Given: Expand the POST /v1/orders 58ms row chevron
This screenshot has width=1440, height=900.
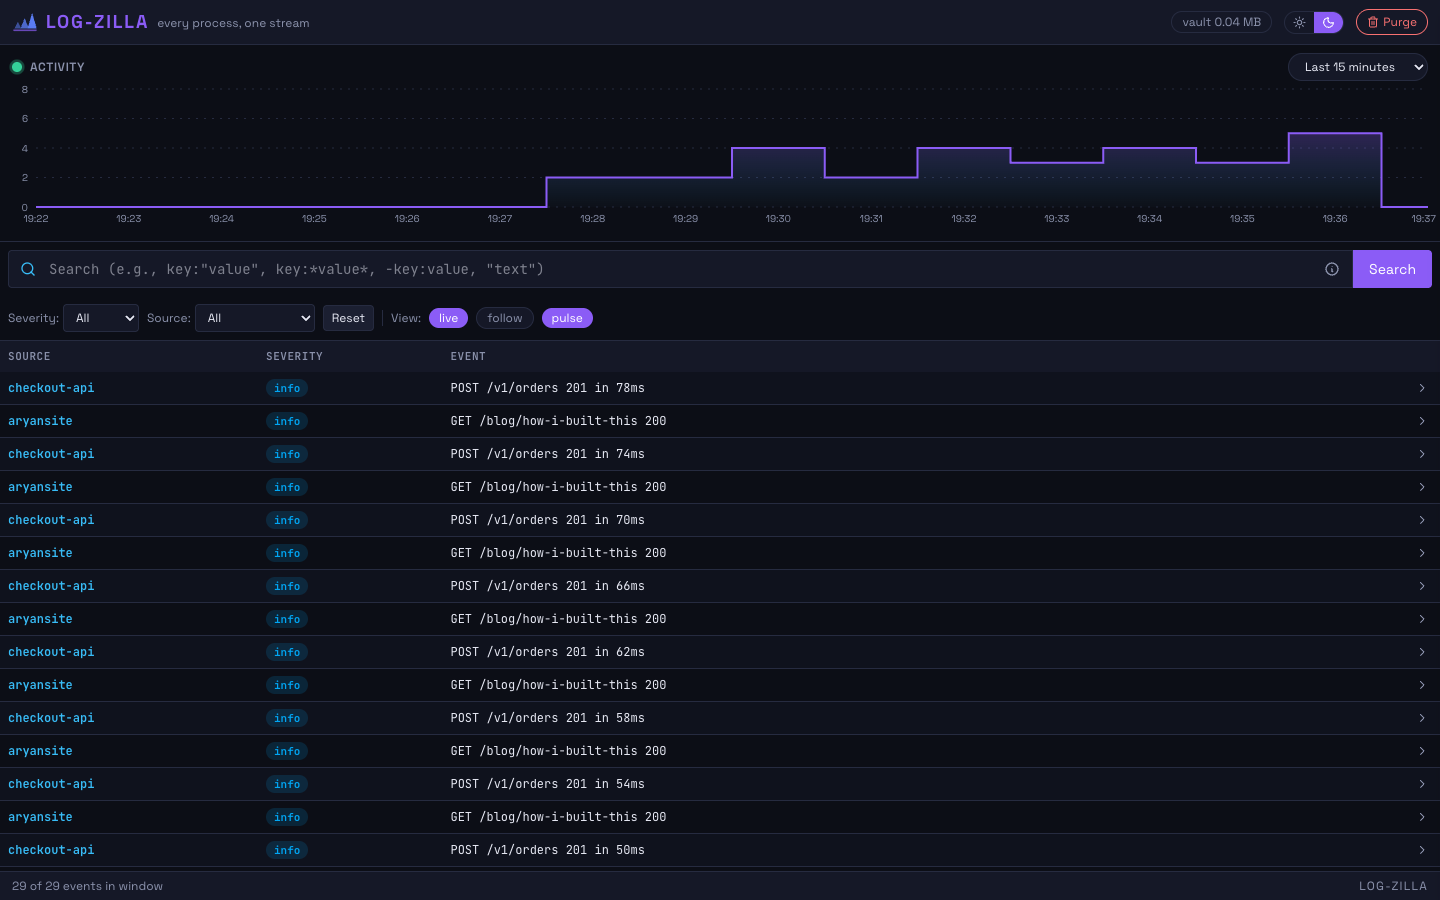Looking at the screenshot, I should [1422, 718].
